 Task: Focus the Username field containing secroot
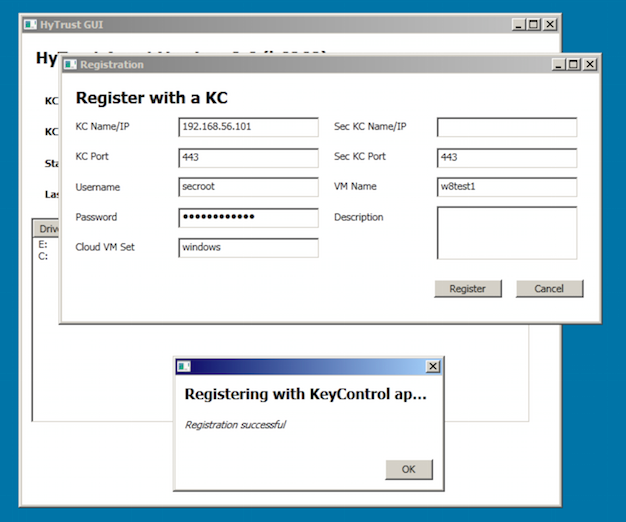pyautogui.click(x=248, y=187)
